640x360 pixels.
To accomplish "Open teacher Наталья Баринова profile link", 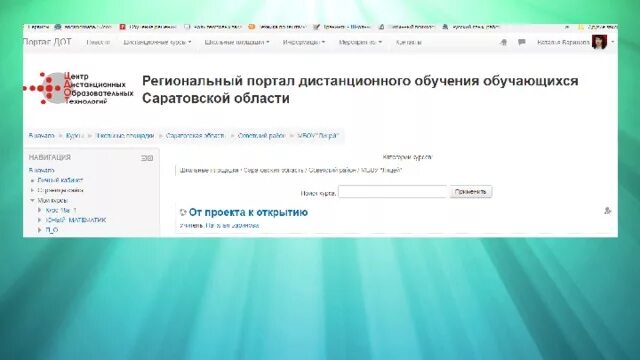I will coord(232,225).
